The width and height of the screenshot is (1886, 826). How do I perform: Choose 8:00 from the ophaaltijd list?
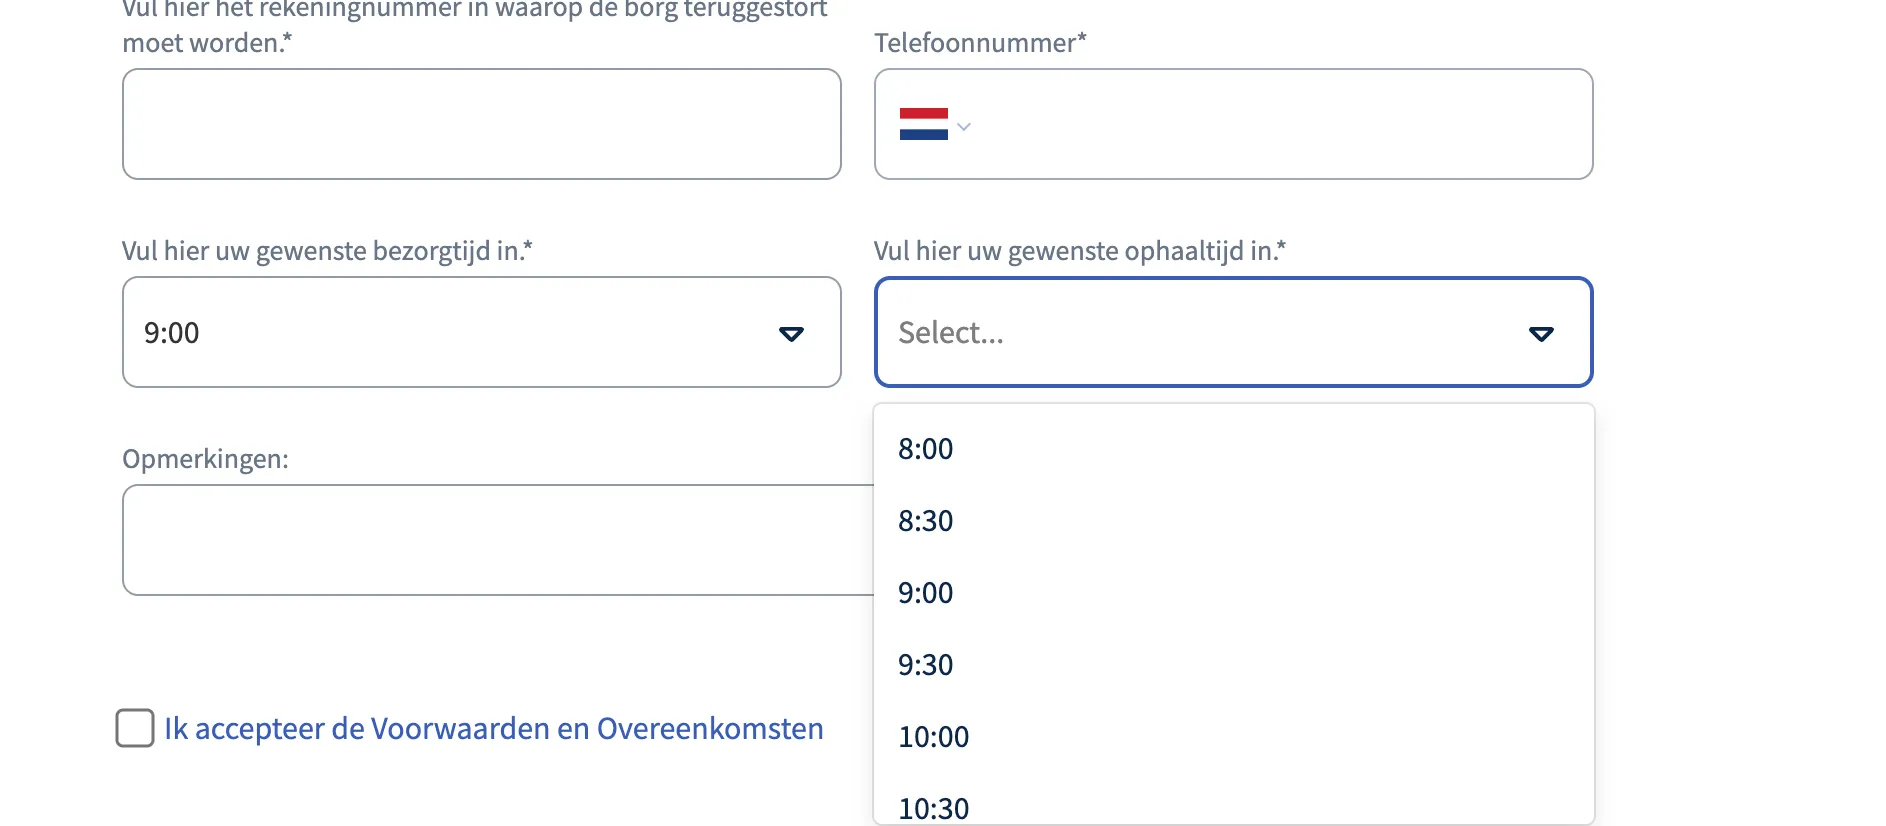(x=926, y=449)
